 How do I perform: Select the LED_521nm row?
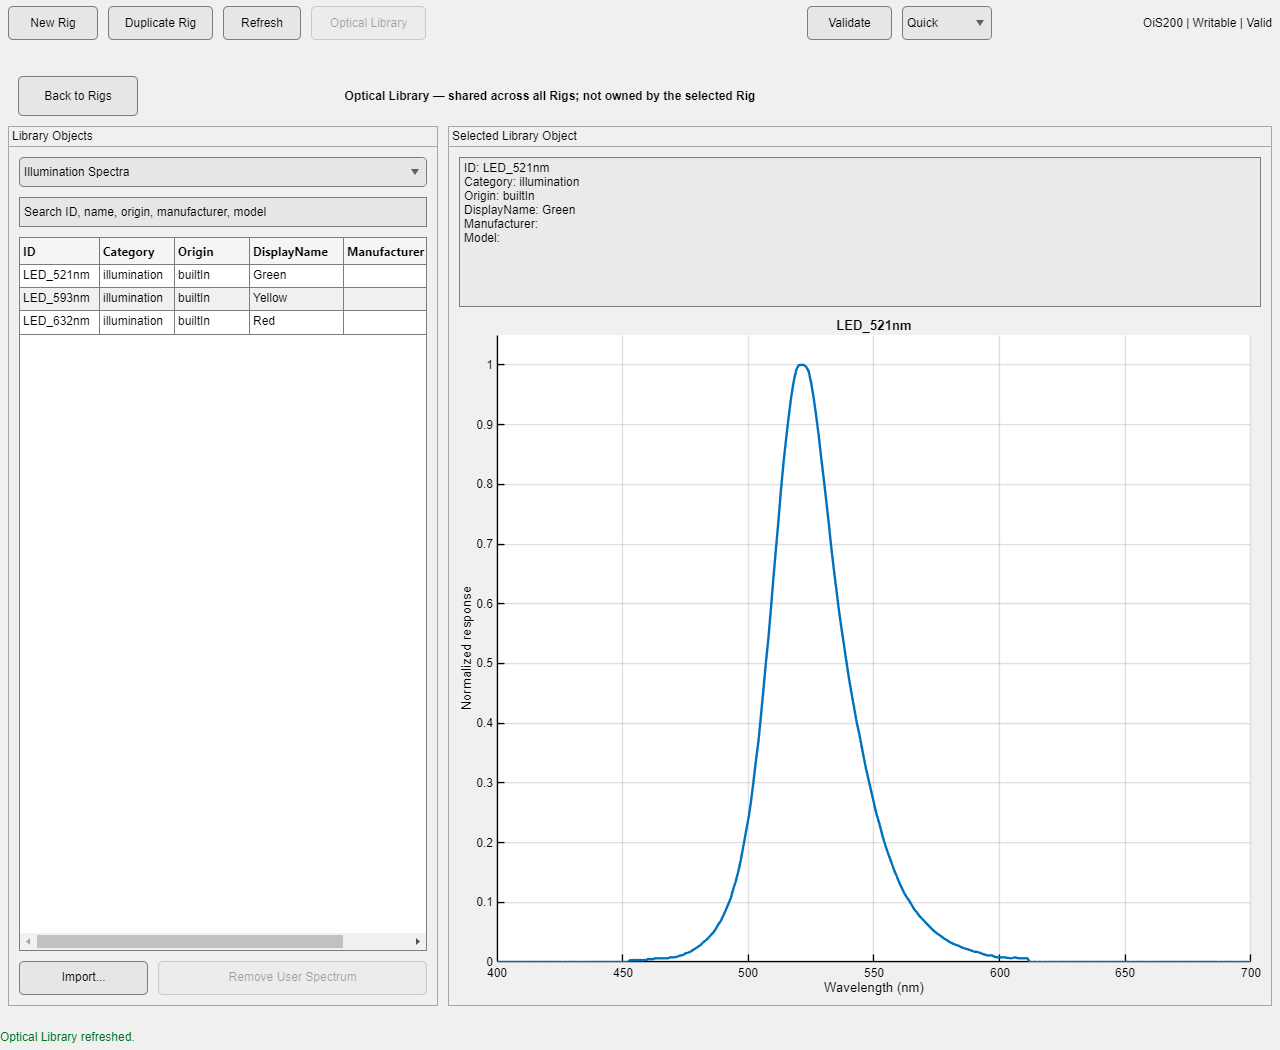coord(223,275)
